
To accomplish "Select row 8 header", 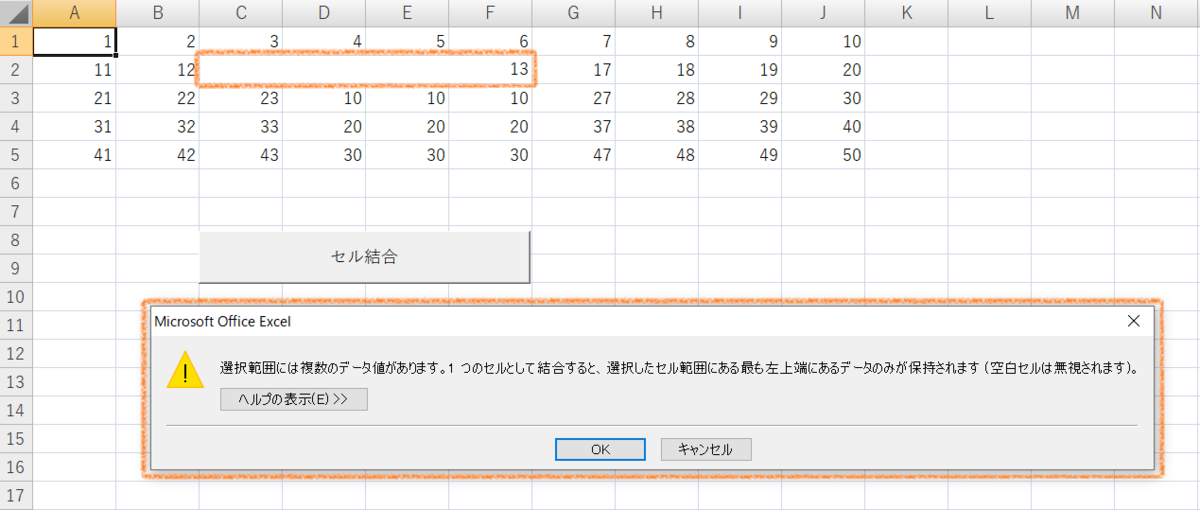I will 16,240.
